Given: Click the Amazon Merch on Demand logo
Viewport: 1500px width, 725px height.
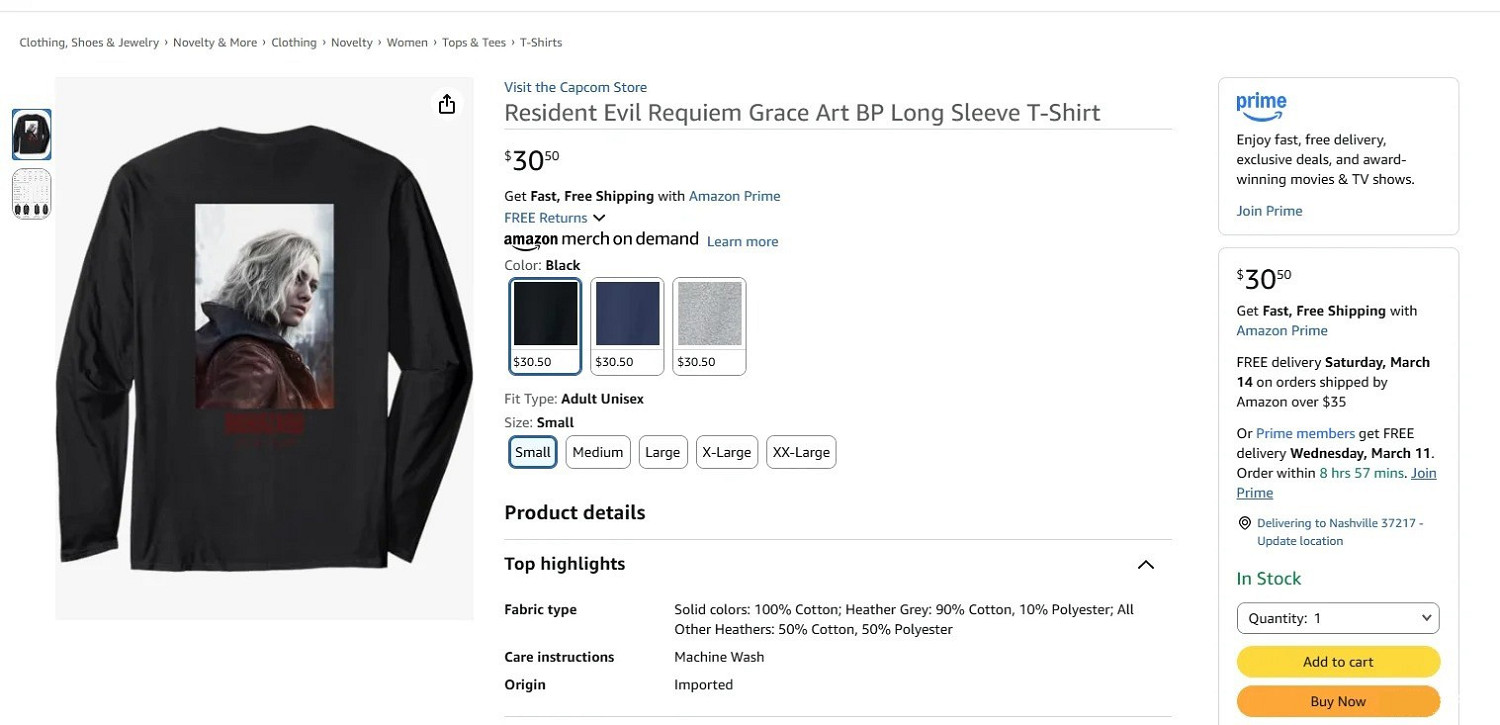Looking at the screenshot, I should point(601,240).
